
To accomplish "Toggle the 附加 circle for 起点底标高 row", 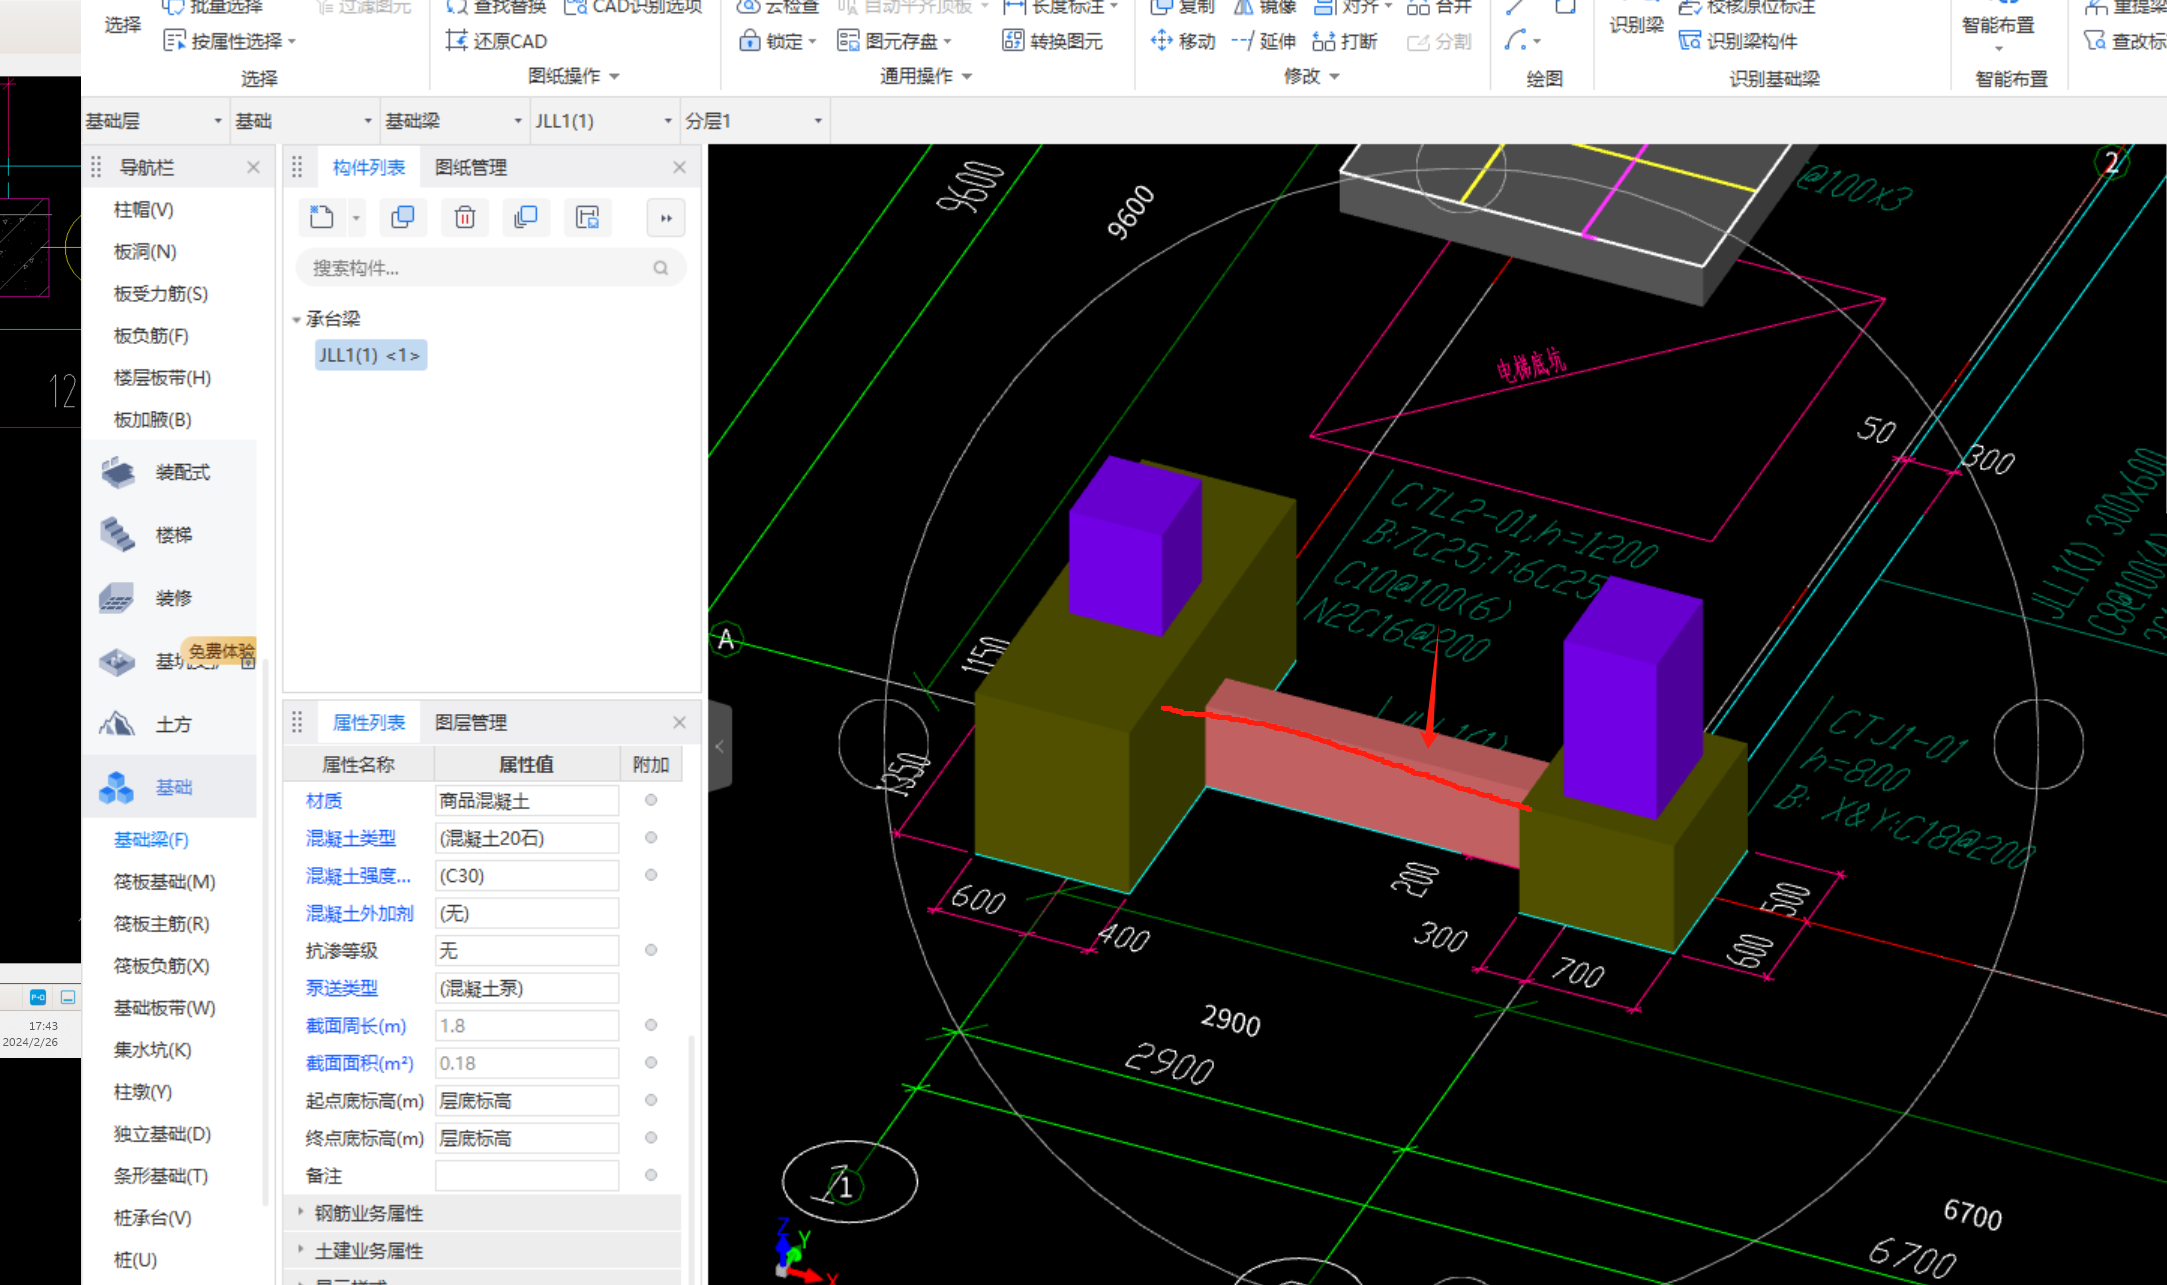I will click(651, 1100).
